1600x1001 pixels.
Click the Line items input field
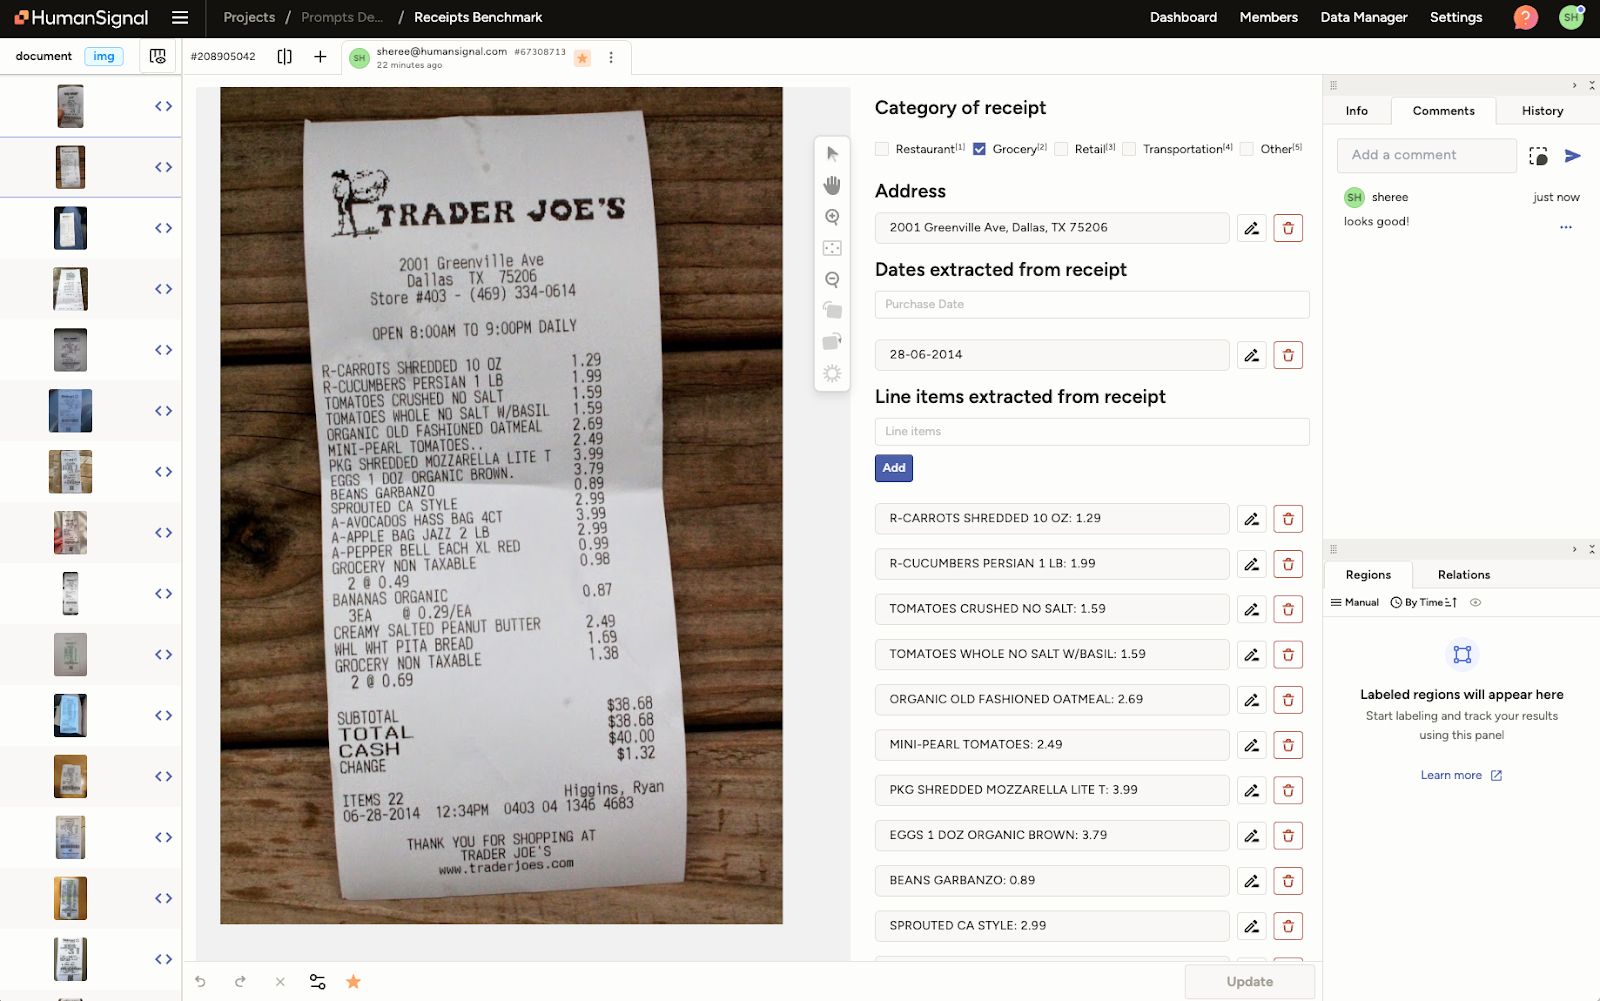pos(1092,432)
